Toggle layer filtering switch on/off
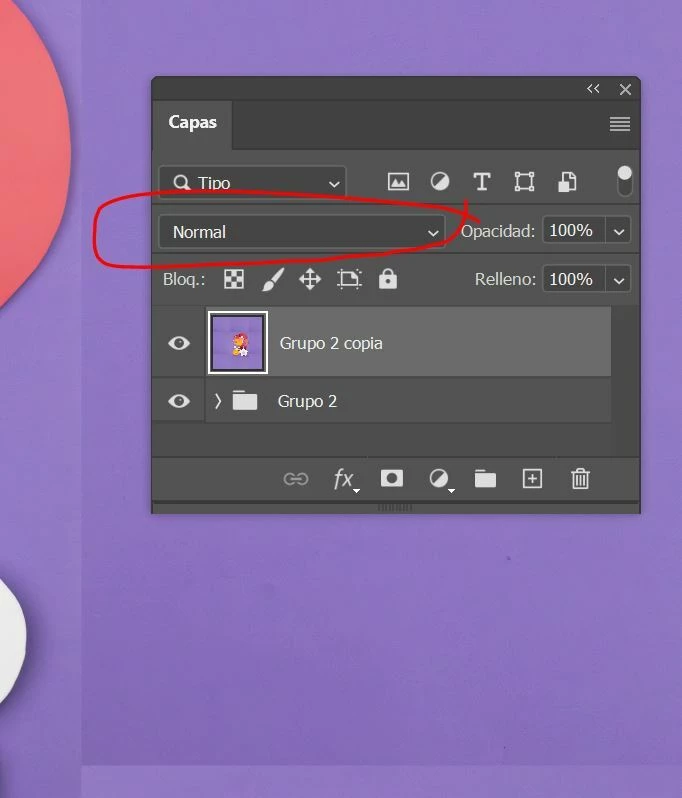The height and width of the screenshot is (798, 682). coord(624,181)
